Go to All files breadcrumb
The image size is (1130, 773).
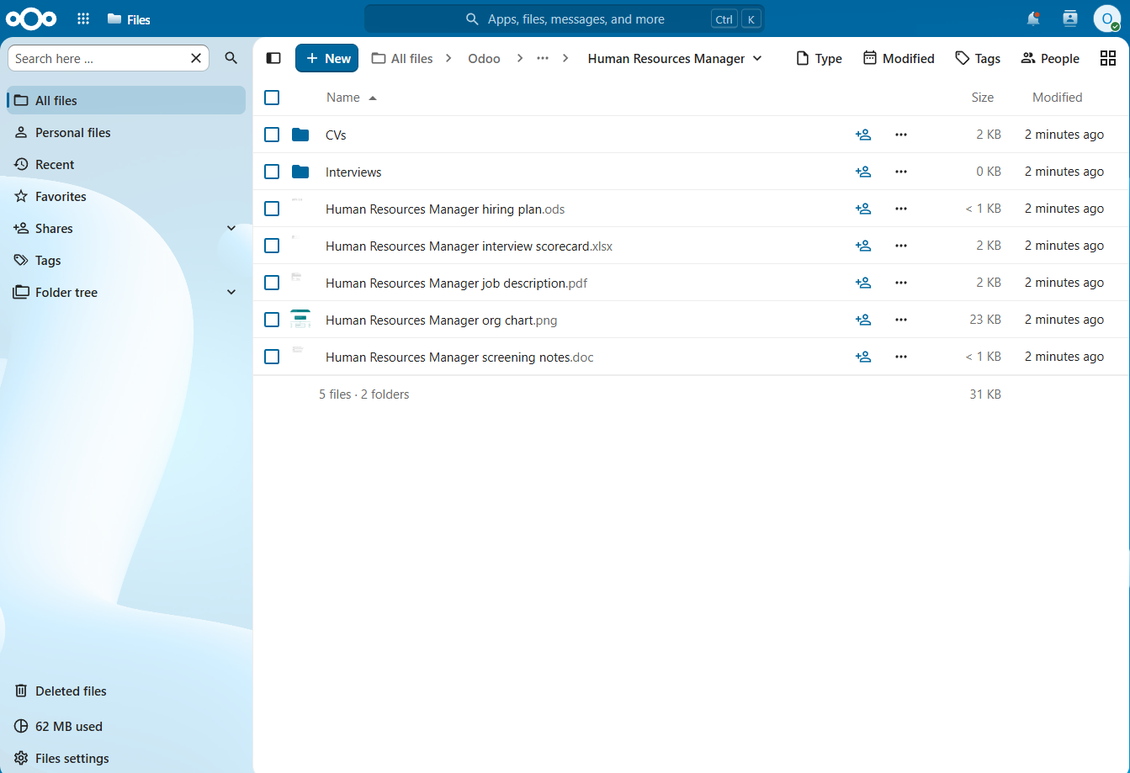click(402, 58)
